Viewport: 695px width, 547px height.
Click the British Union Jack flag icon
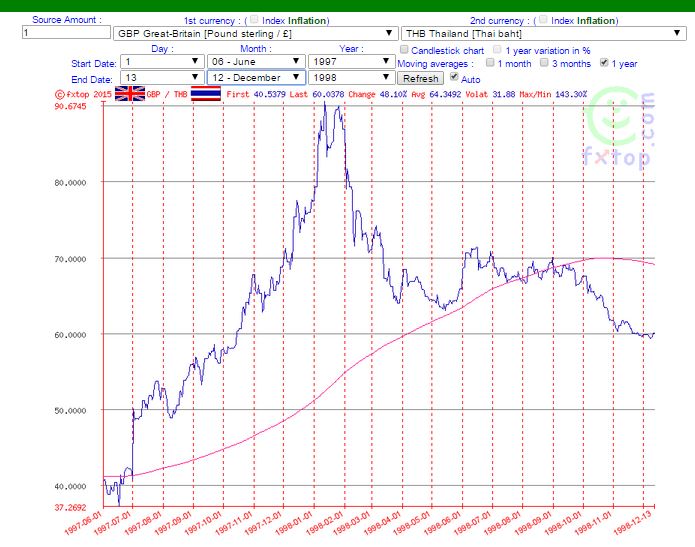pyautogui.click(x=130, y=94)
